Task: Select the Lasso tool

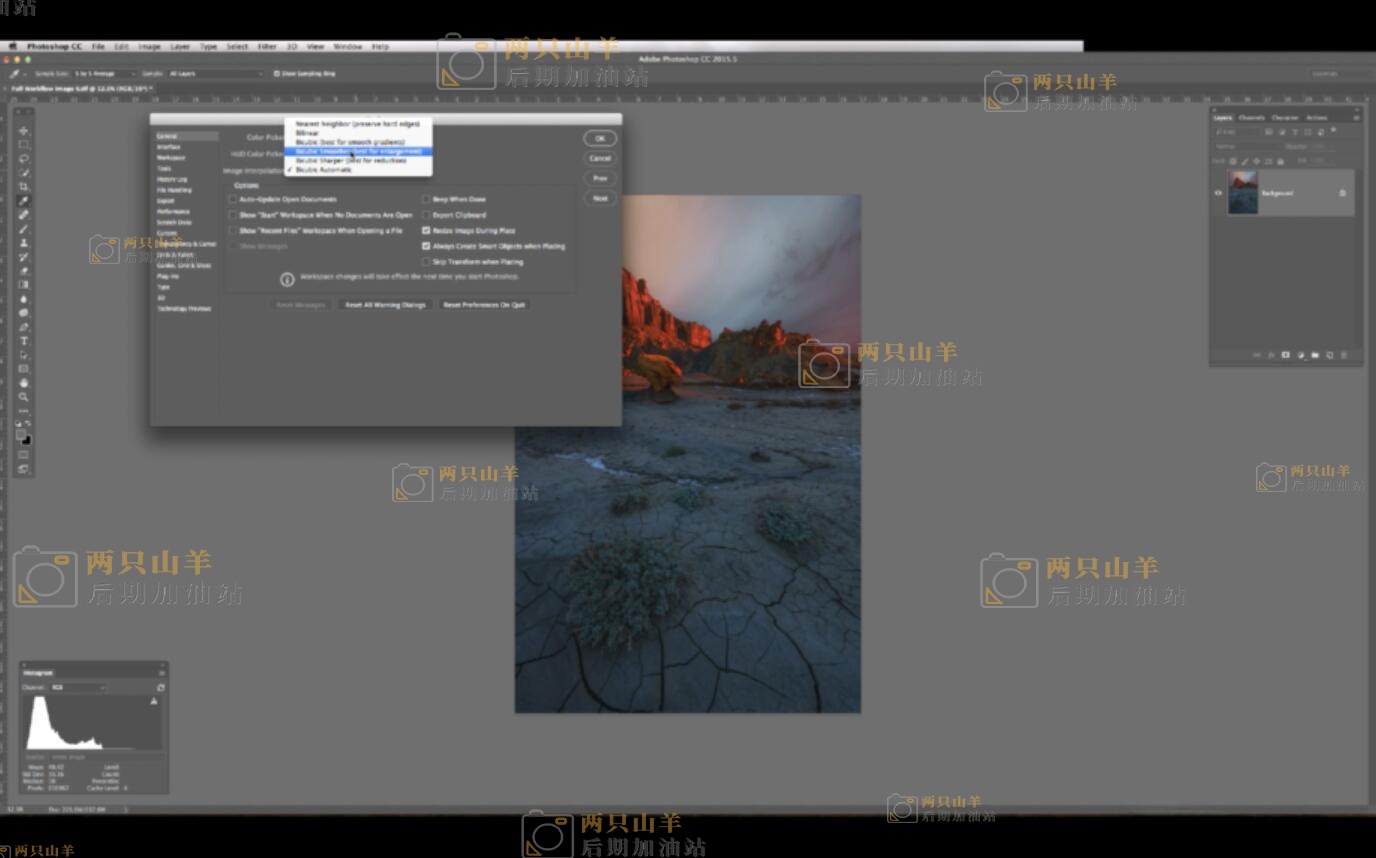Action: pos(24,159)
